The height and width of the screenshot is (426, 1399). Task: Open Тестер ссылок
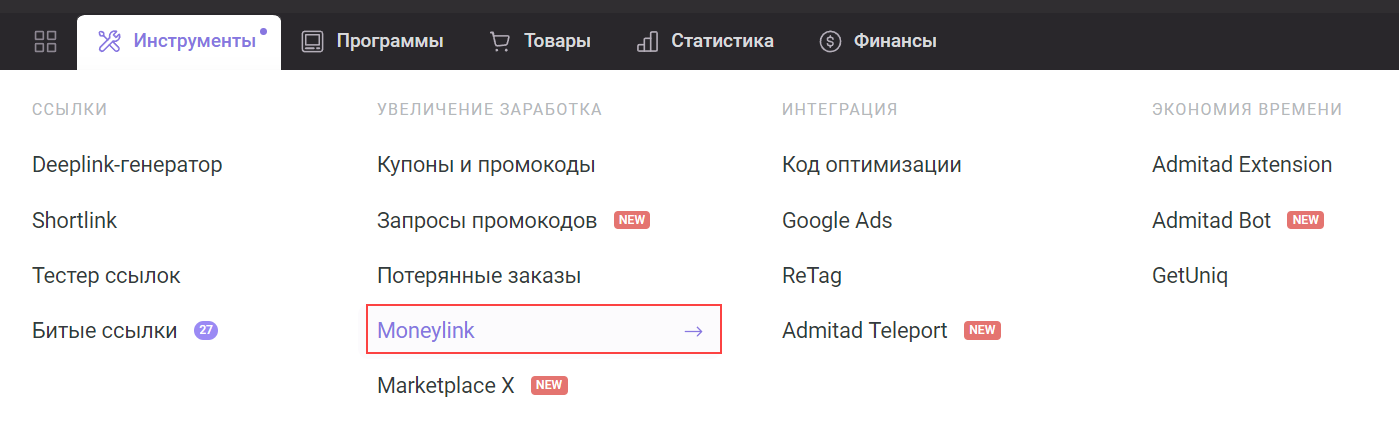[106, 275]
